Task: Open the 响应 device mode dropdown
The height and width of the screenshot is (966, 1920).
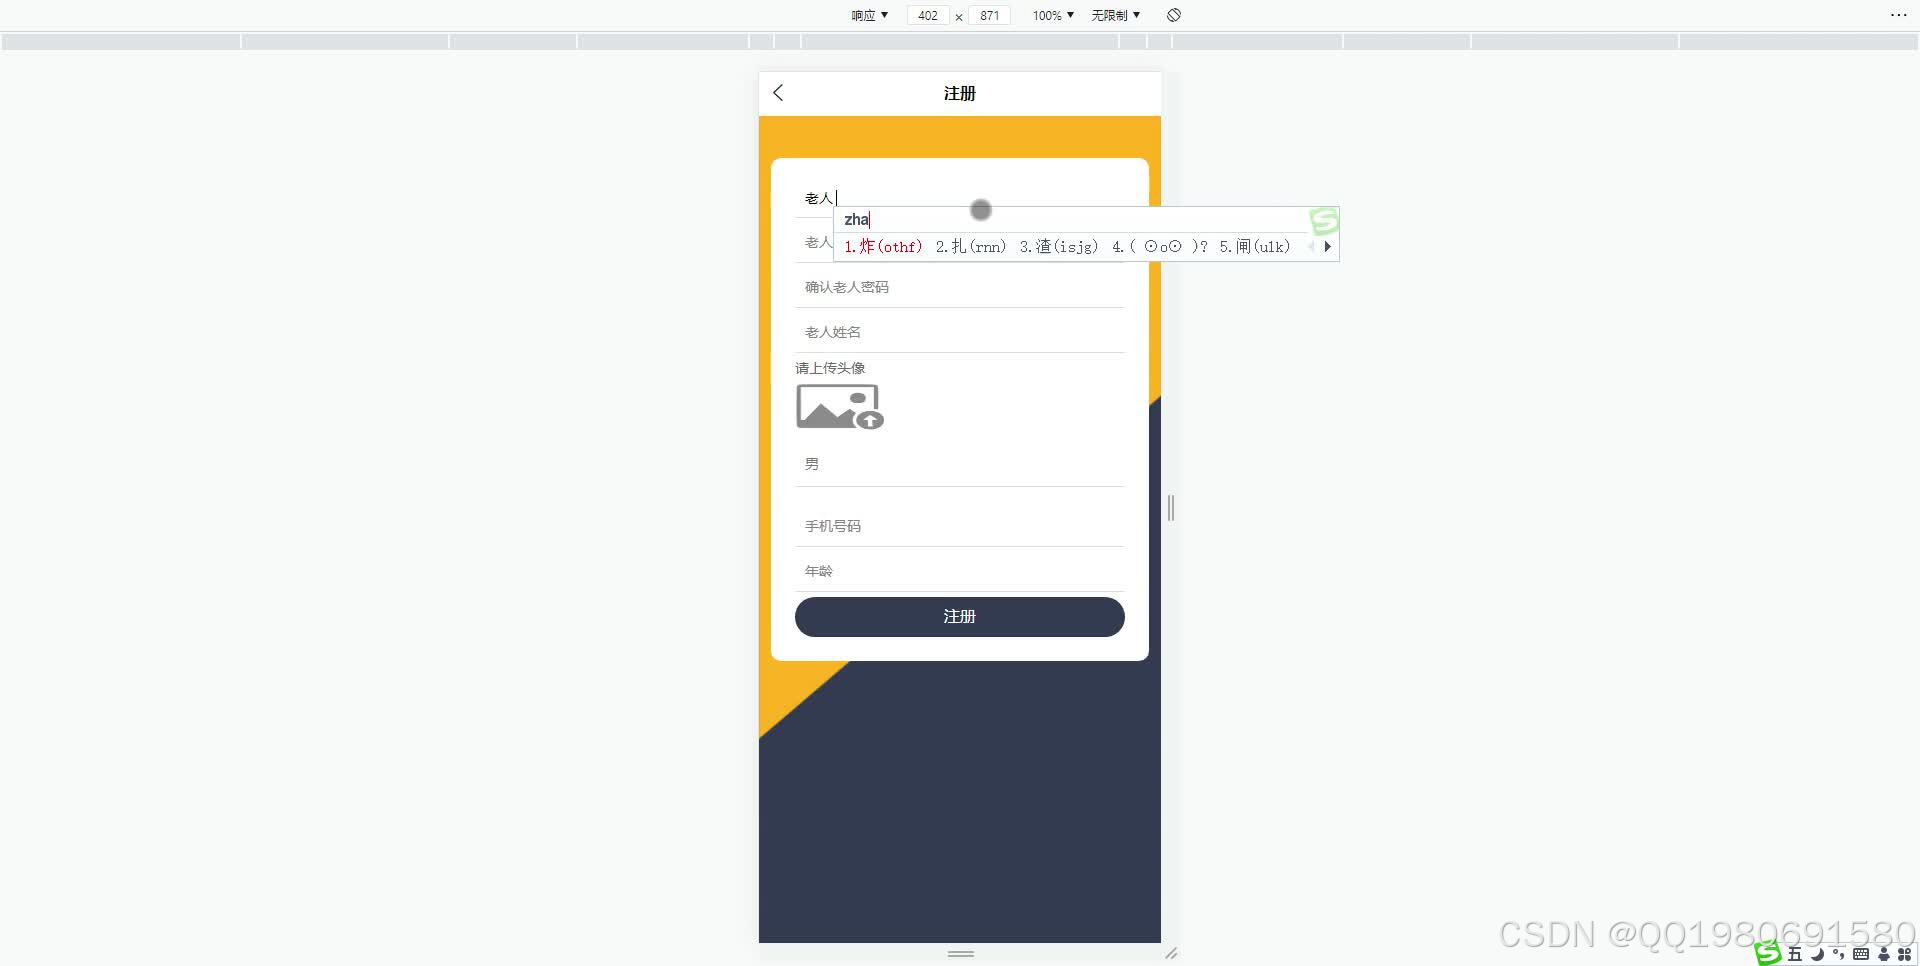Action: tap(869, 15)
